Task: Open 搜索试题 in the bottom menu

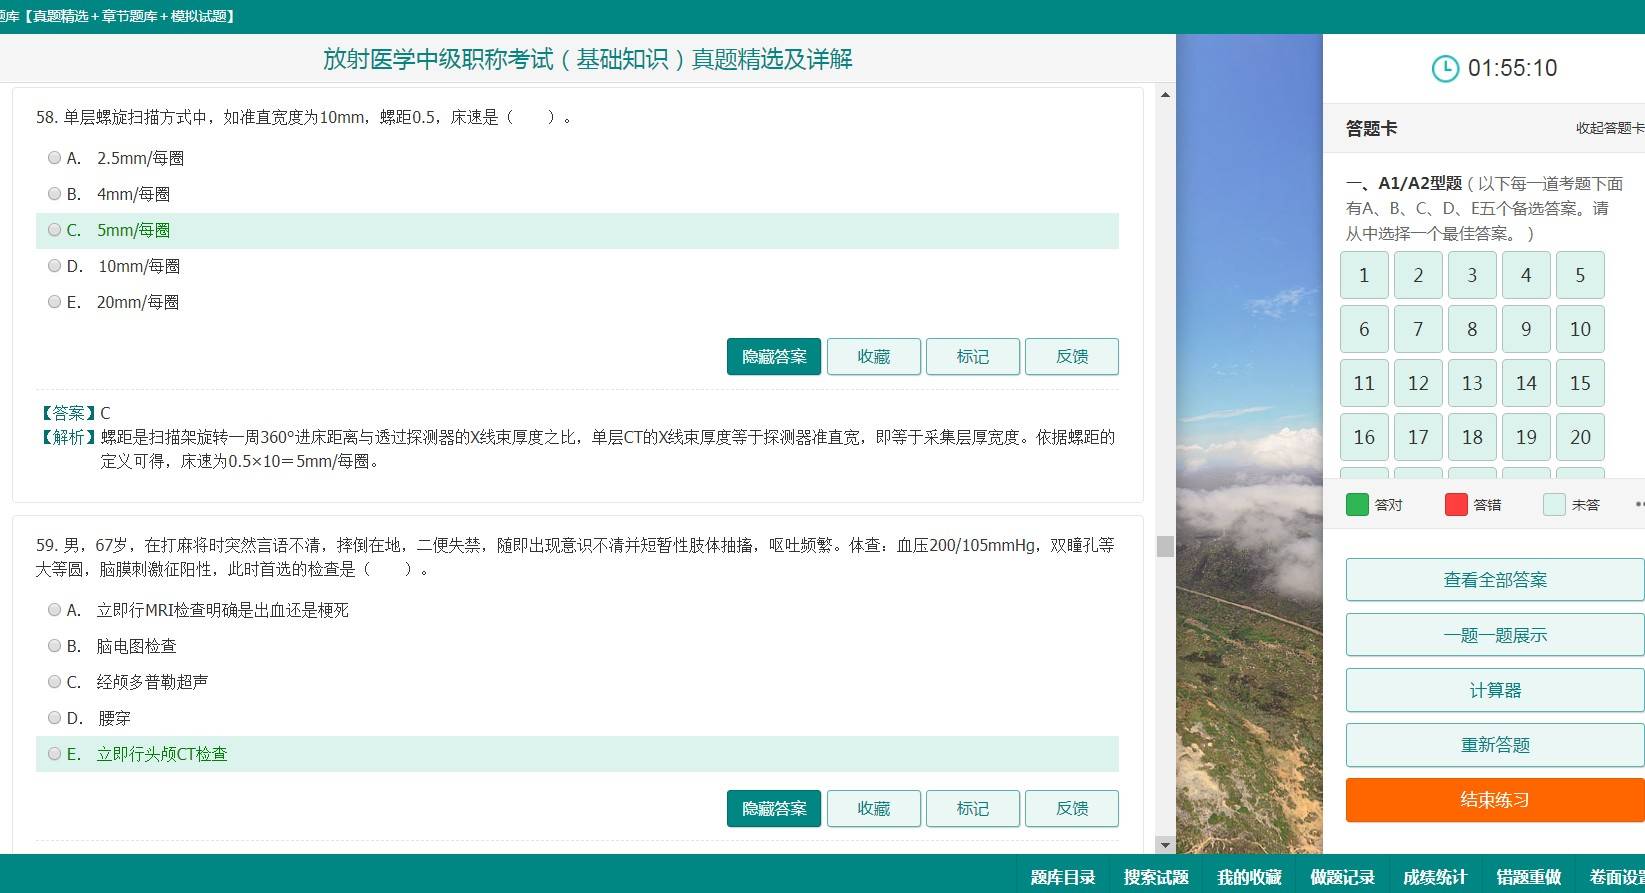Action: 1156,877
